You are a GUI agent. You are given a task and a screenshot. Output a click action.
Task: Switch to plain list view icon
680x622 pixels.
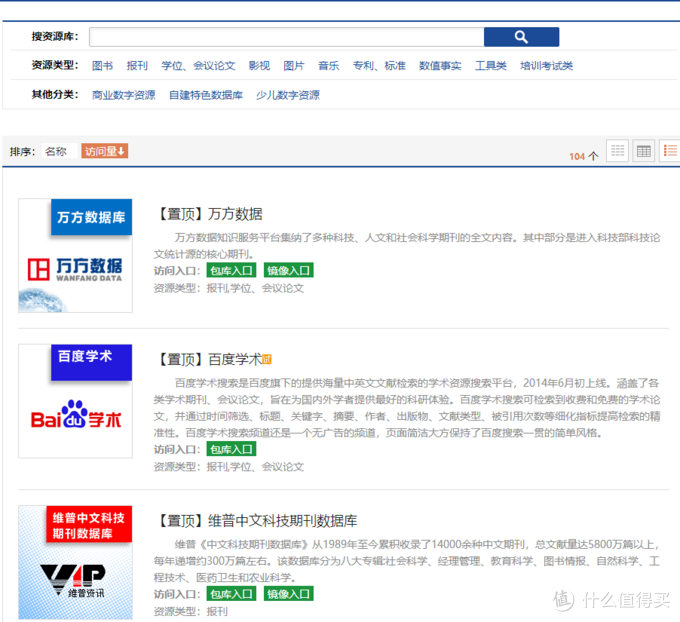(618, 151)
